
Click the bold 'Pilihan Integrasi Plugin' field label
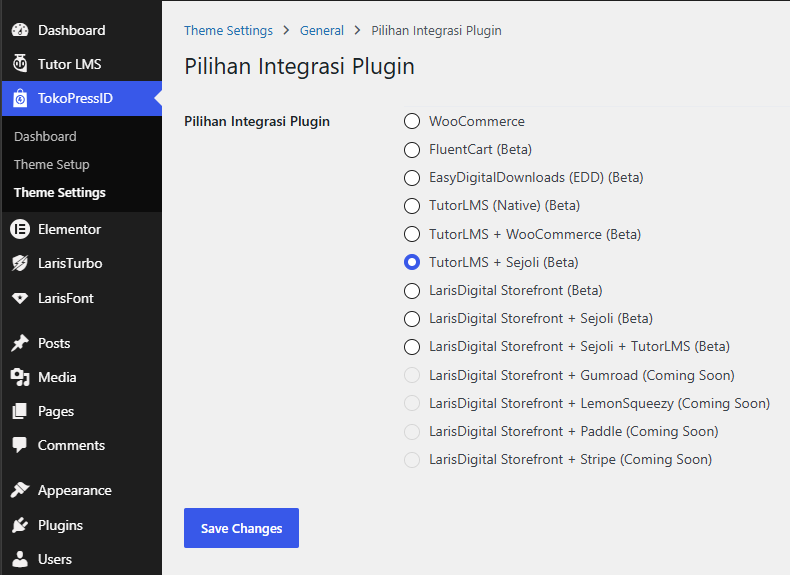tap(257, 122)
